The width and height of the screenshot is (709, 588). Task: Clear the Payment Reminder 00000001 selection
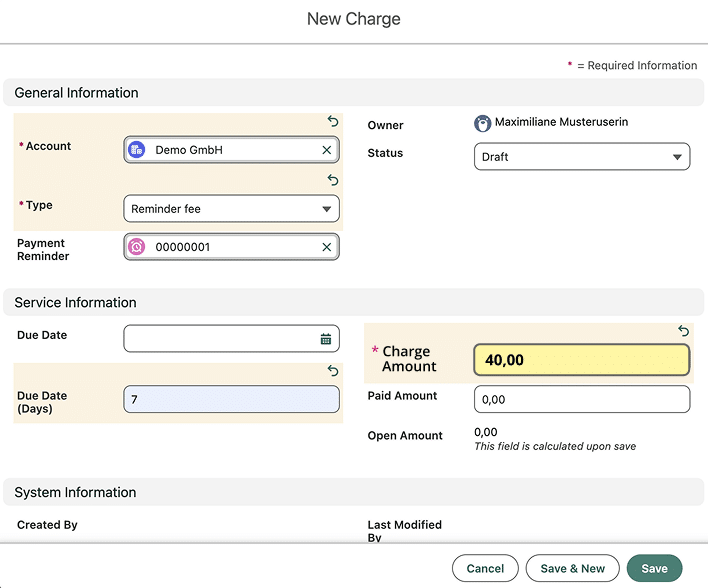tap(326, 247)
